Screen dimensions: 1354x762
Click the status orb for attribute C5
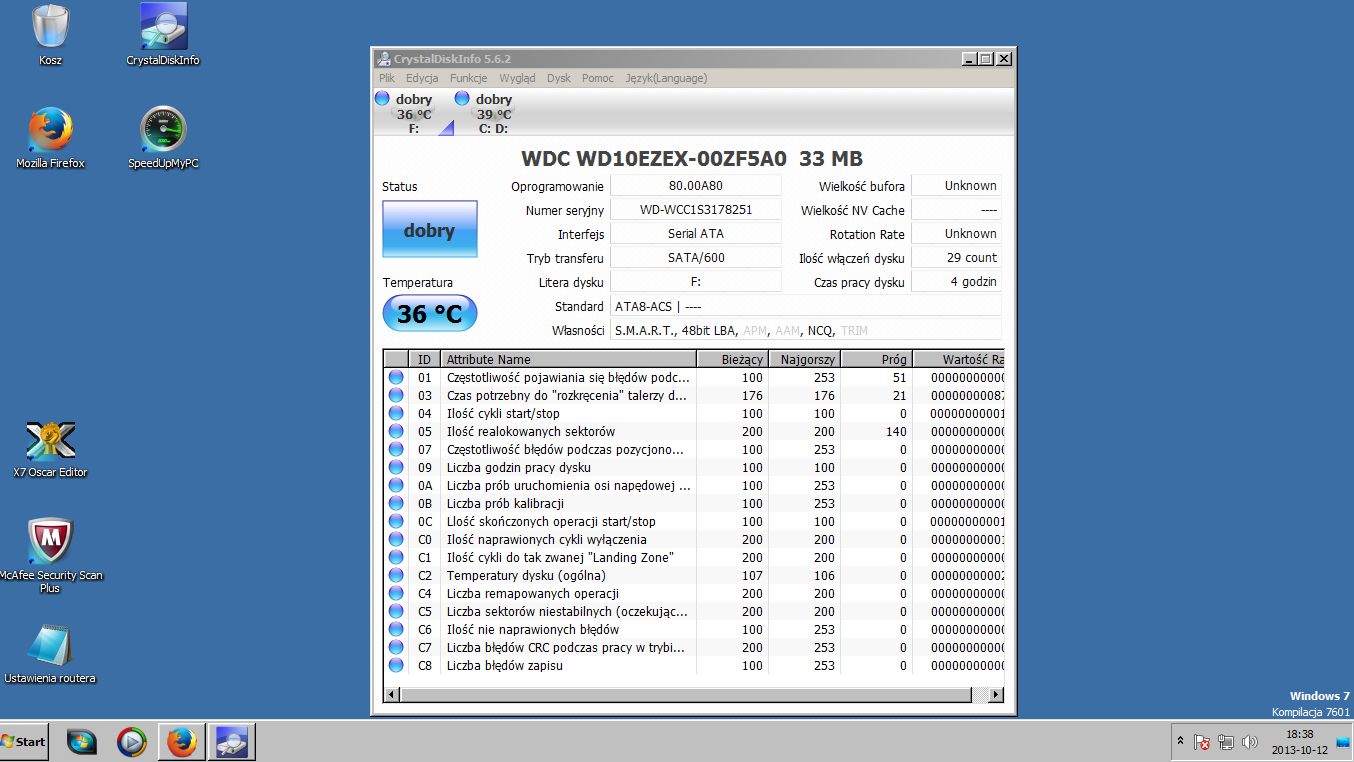point(396,612)
